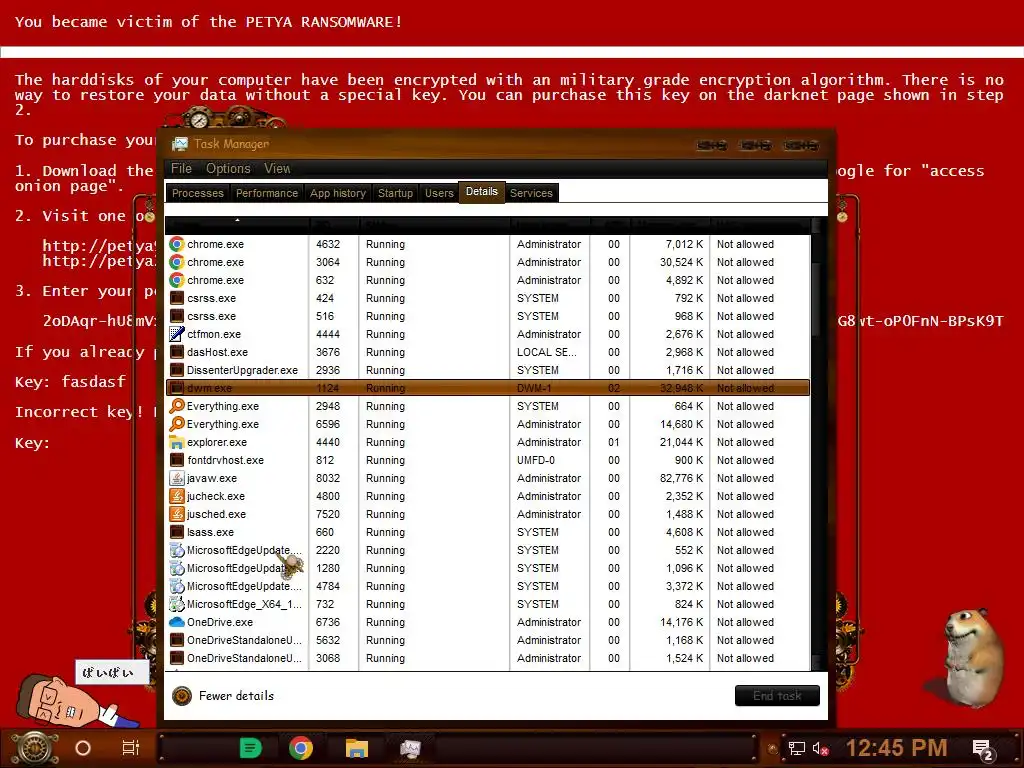Viewport: 1024px width, 768px height.
Task: Select MicrosoftEdgeUpdate icon PID 2220
Action: tap(176, 550)
